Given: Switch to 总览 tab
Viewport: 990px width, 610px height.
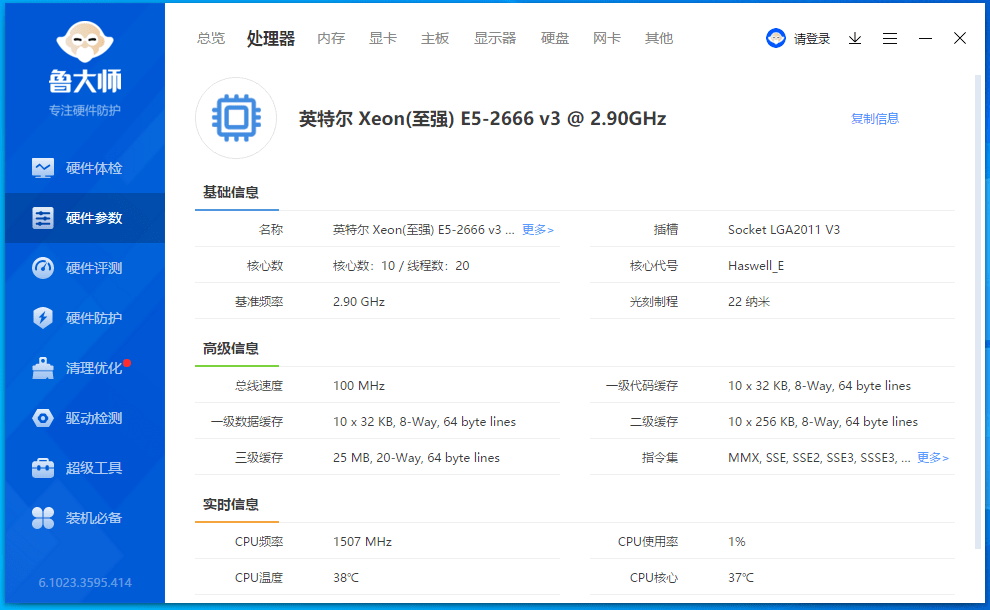Looking at the screenshot, I should [x=211, y=39].
